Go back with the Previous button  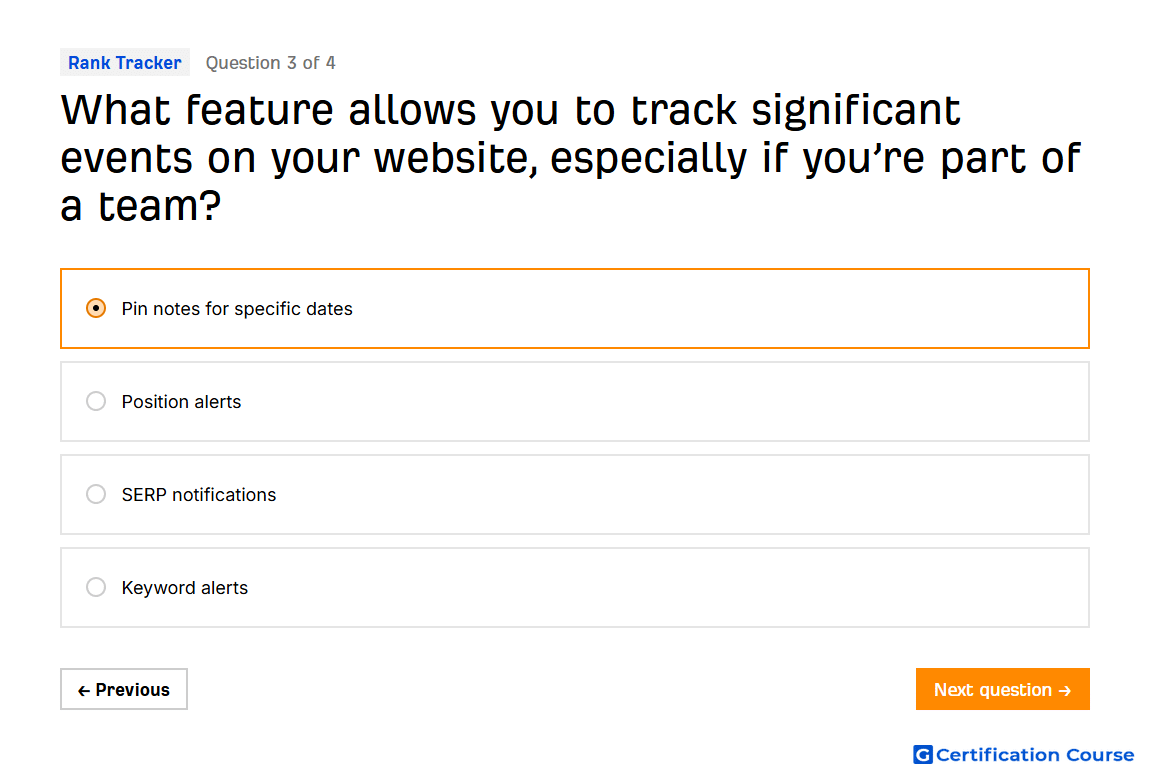point(124,689)
